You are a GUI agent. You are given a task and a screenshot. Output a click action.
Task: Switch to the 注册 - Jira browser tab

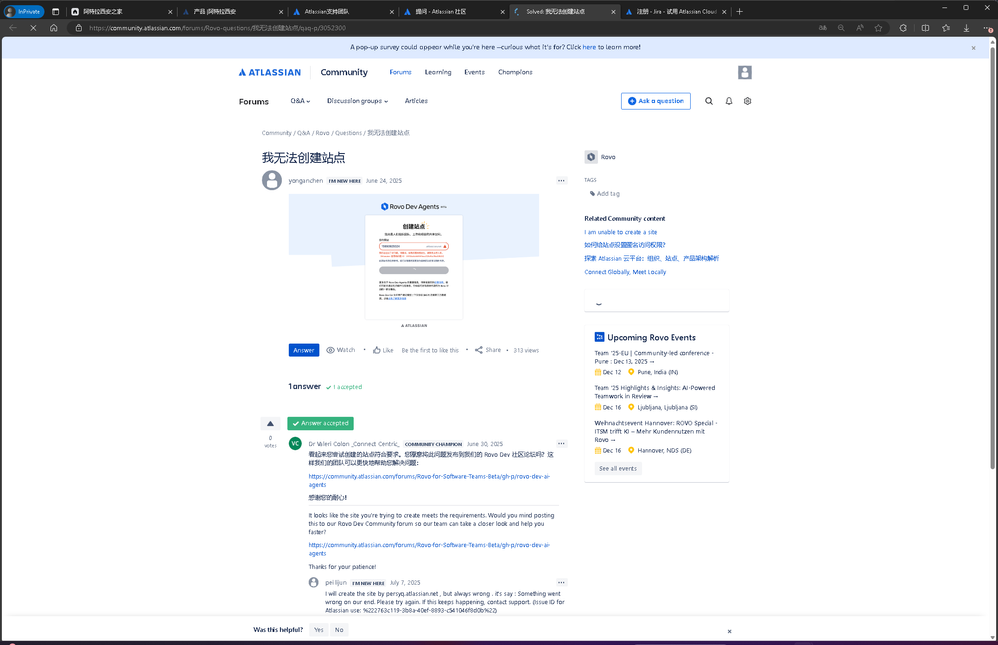tap(675, 11)
